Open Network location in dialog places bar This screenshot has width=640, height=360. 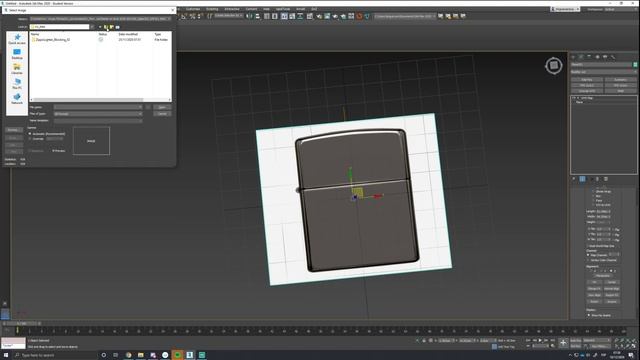tap(17, 99)
